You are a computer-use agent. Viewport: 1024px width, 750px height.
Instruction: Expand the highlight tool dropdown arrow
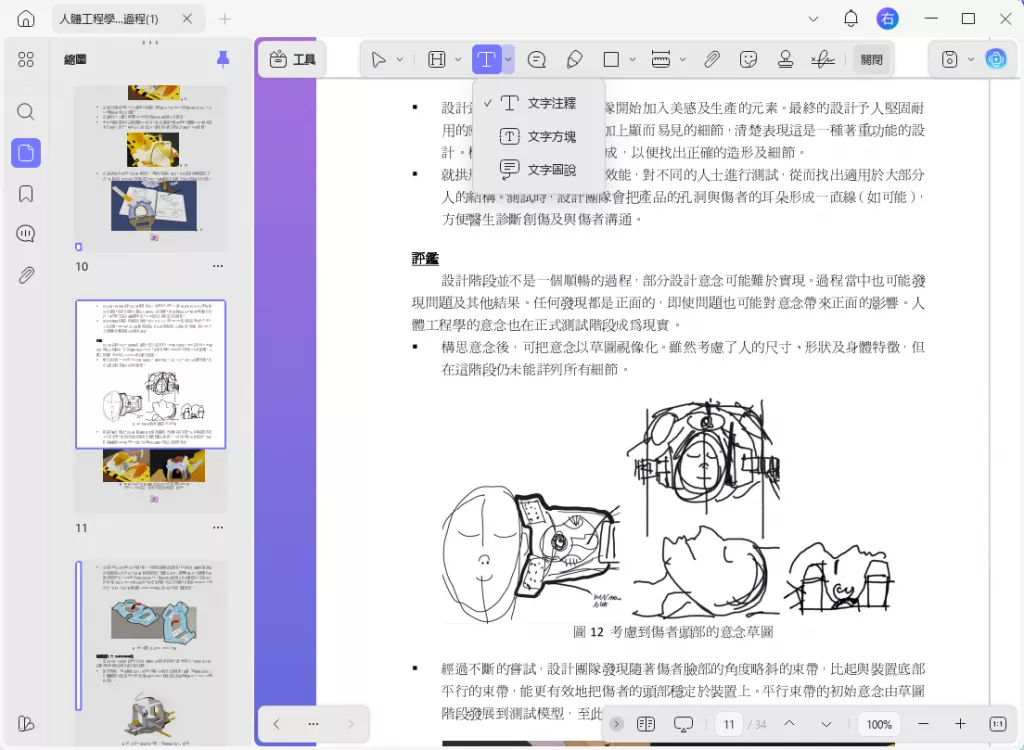pyautogui.click(x=458, y=59)
